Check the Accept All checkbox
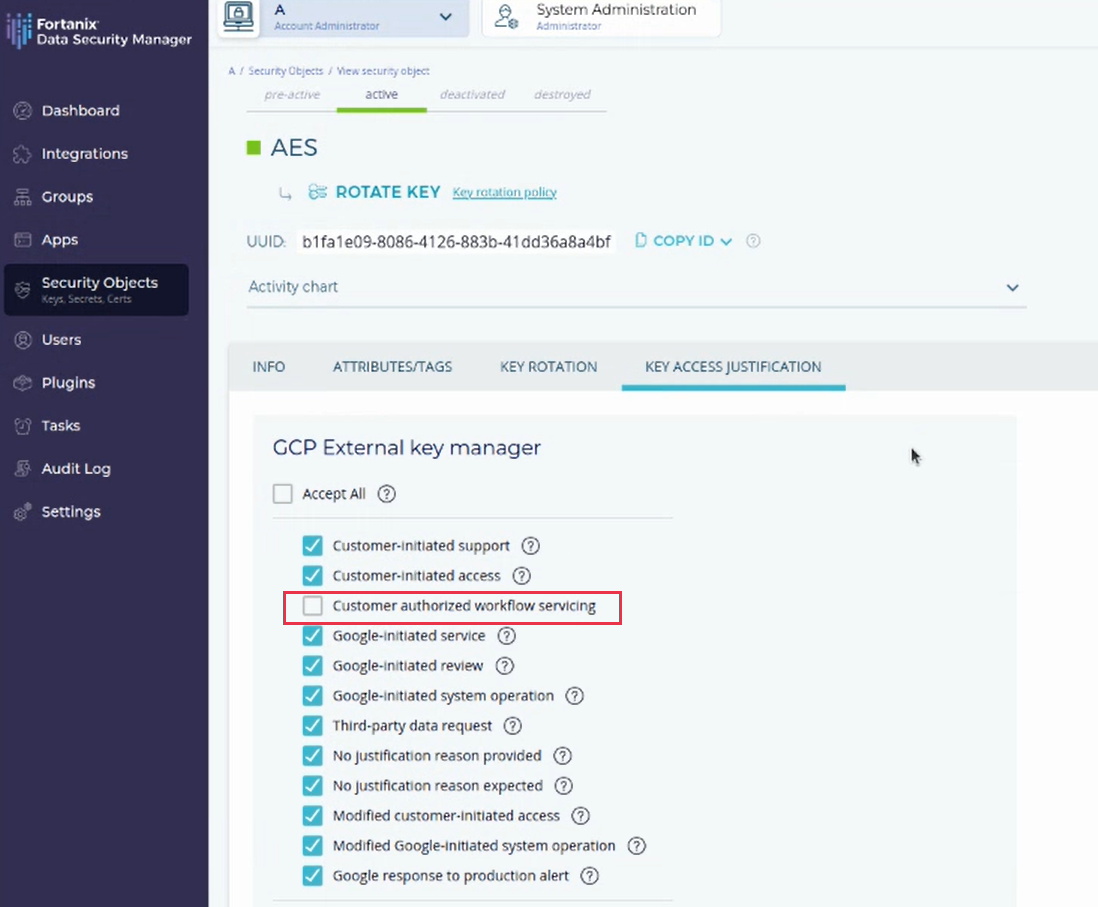The width and height of the screenshot is (1098, 907). (283, 494)
